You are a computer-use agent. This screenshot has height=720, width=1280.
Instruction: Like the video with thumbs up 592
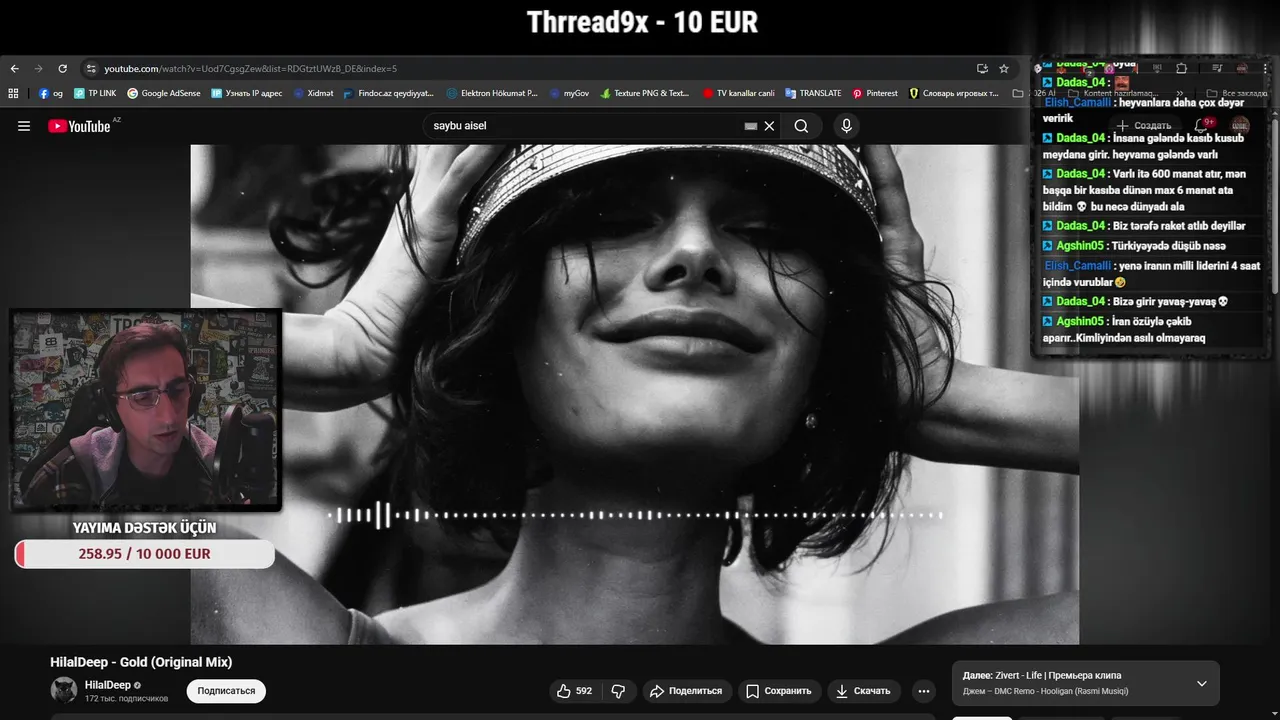tap(575, 691)
